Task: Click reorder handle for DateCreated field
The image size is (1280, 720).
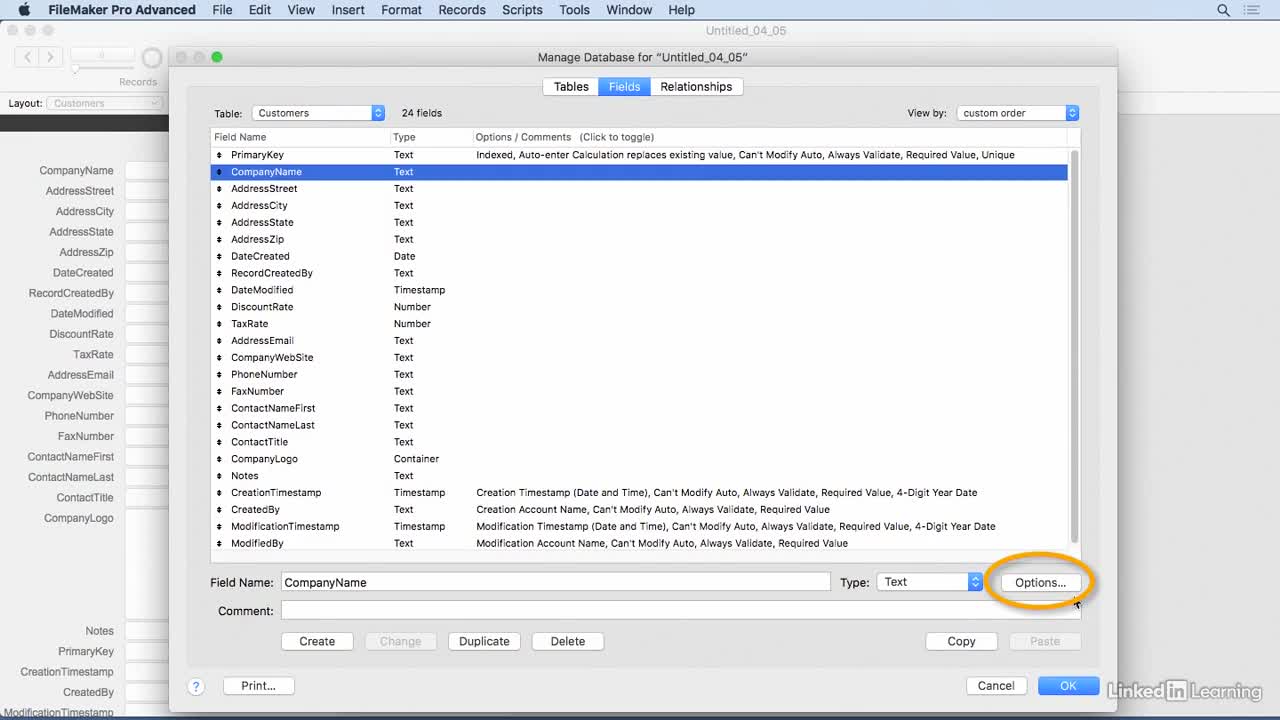Action: coord(219,256)
